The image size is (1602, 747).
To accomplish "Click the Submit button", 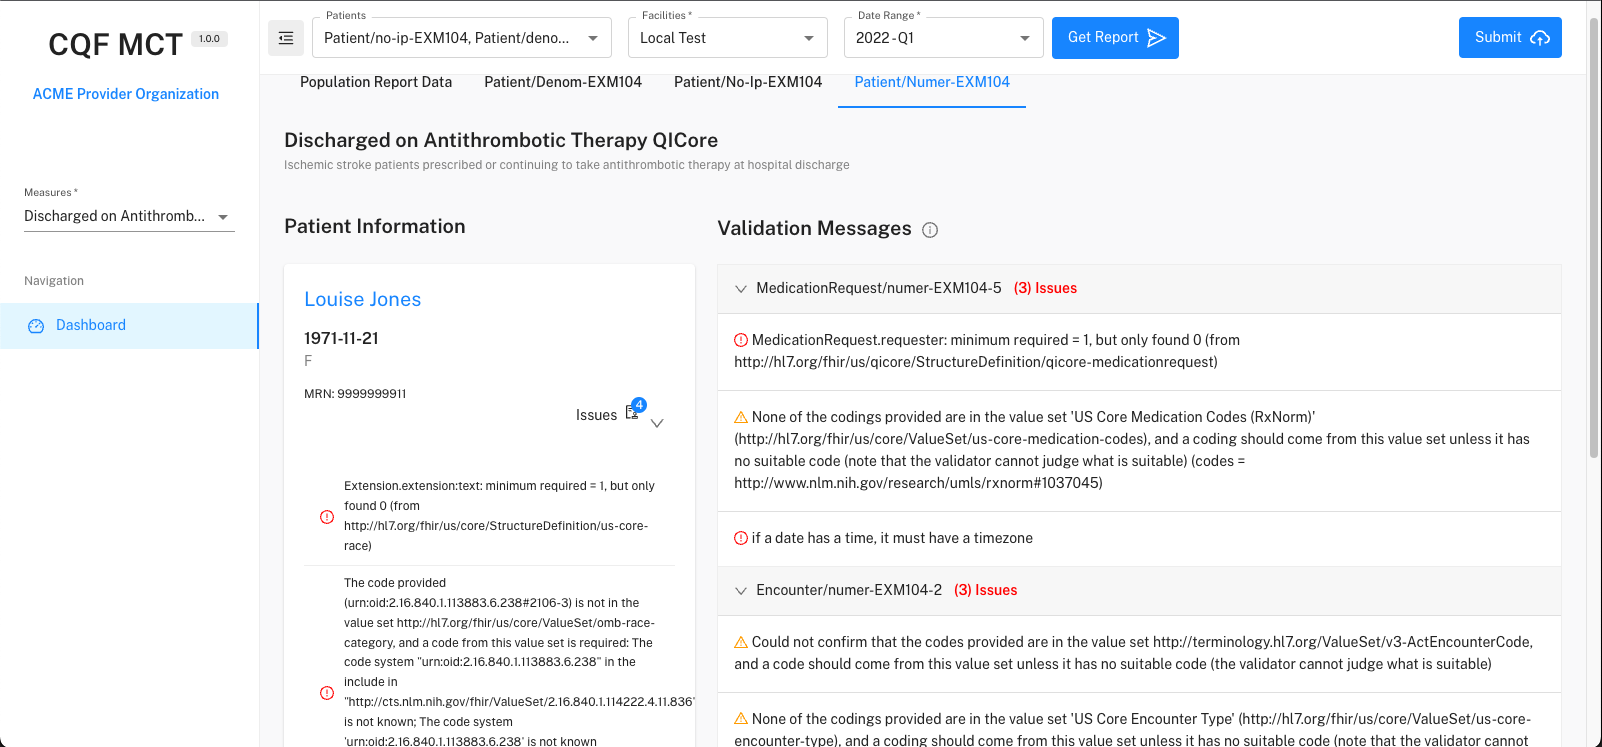I will [x=1510, y=38].
